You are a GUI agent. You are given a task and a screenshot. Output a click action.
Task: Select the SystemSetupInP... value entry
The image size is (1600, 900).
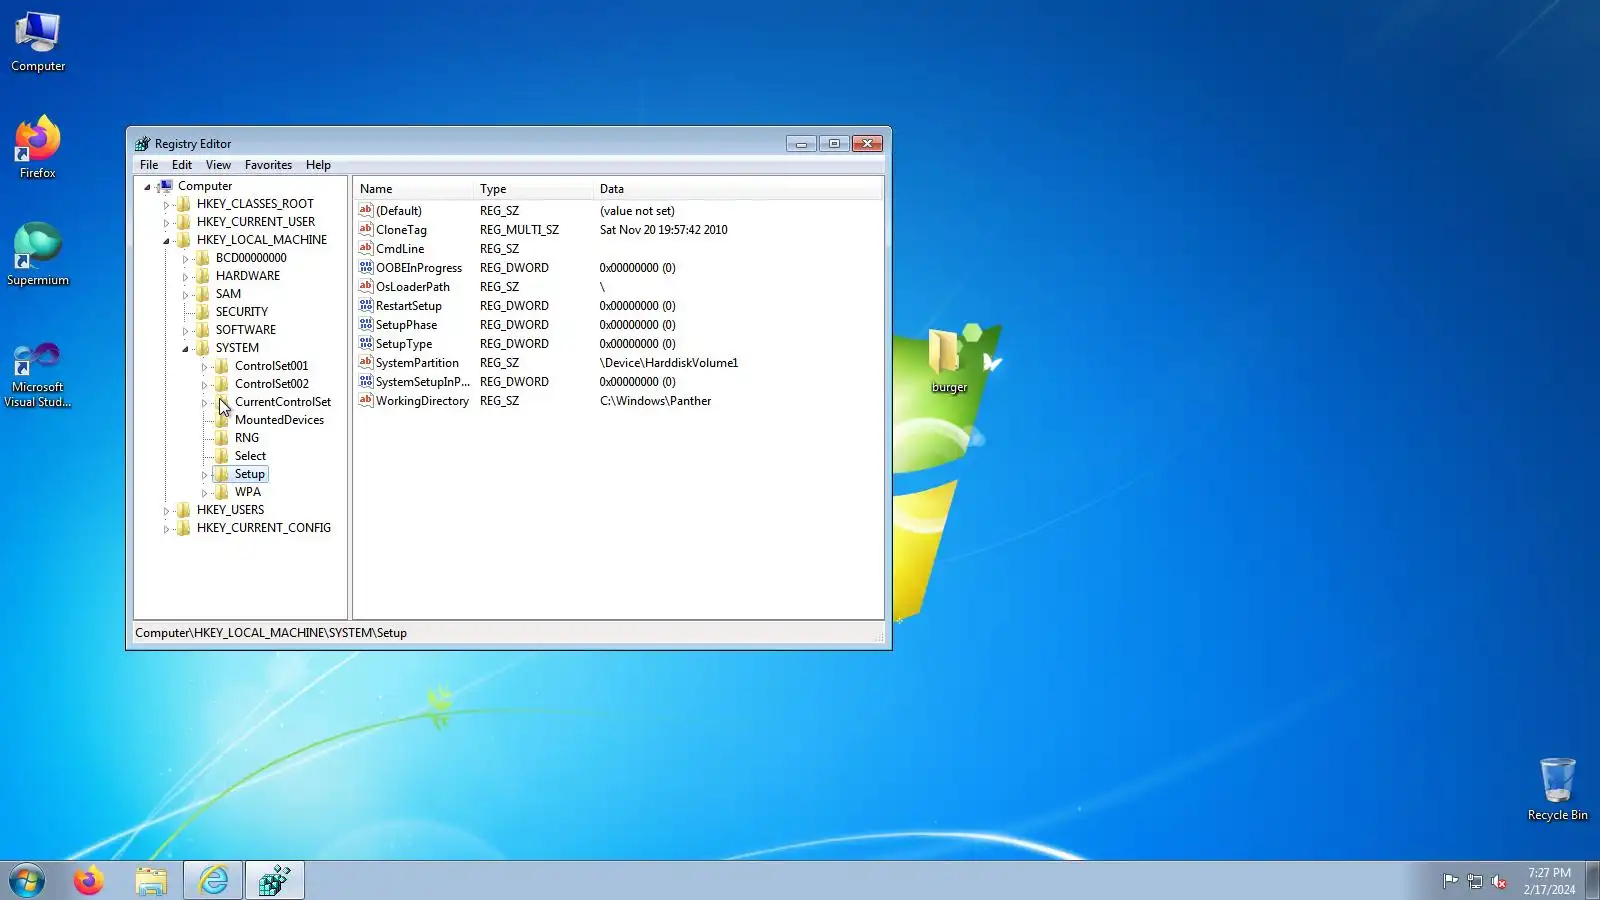[x=422, y=382]
